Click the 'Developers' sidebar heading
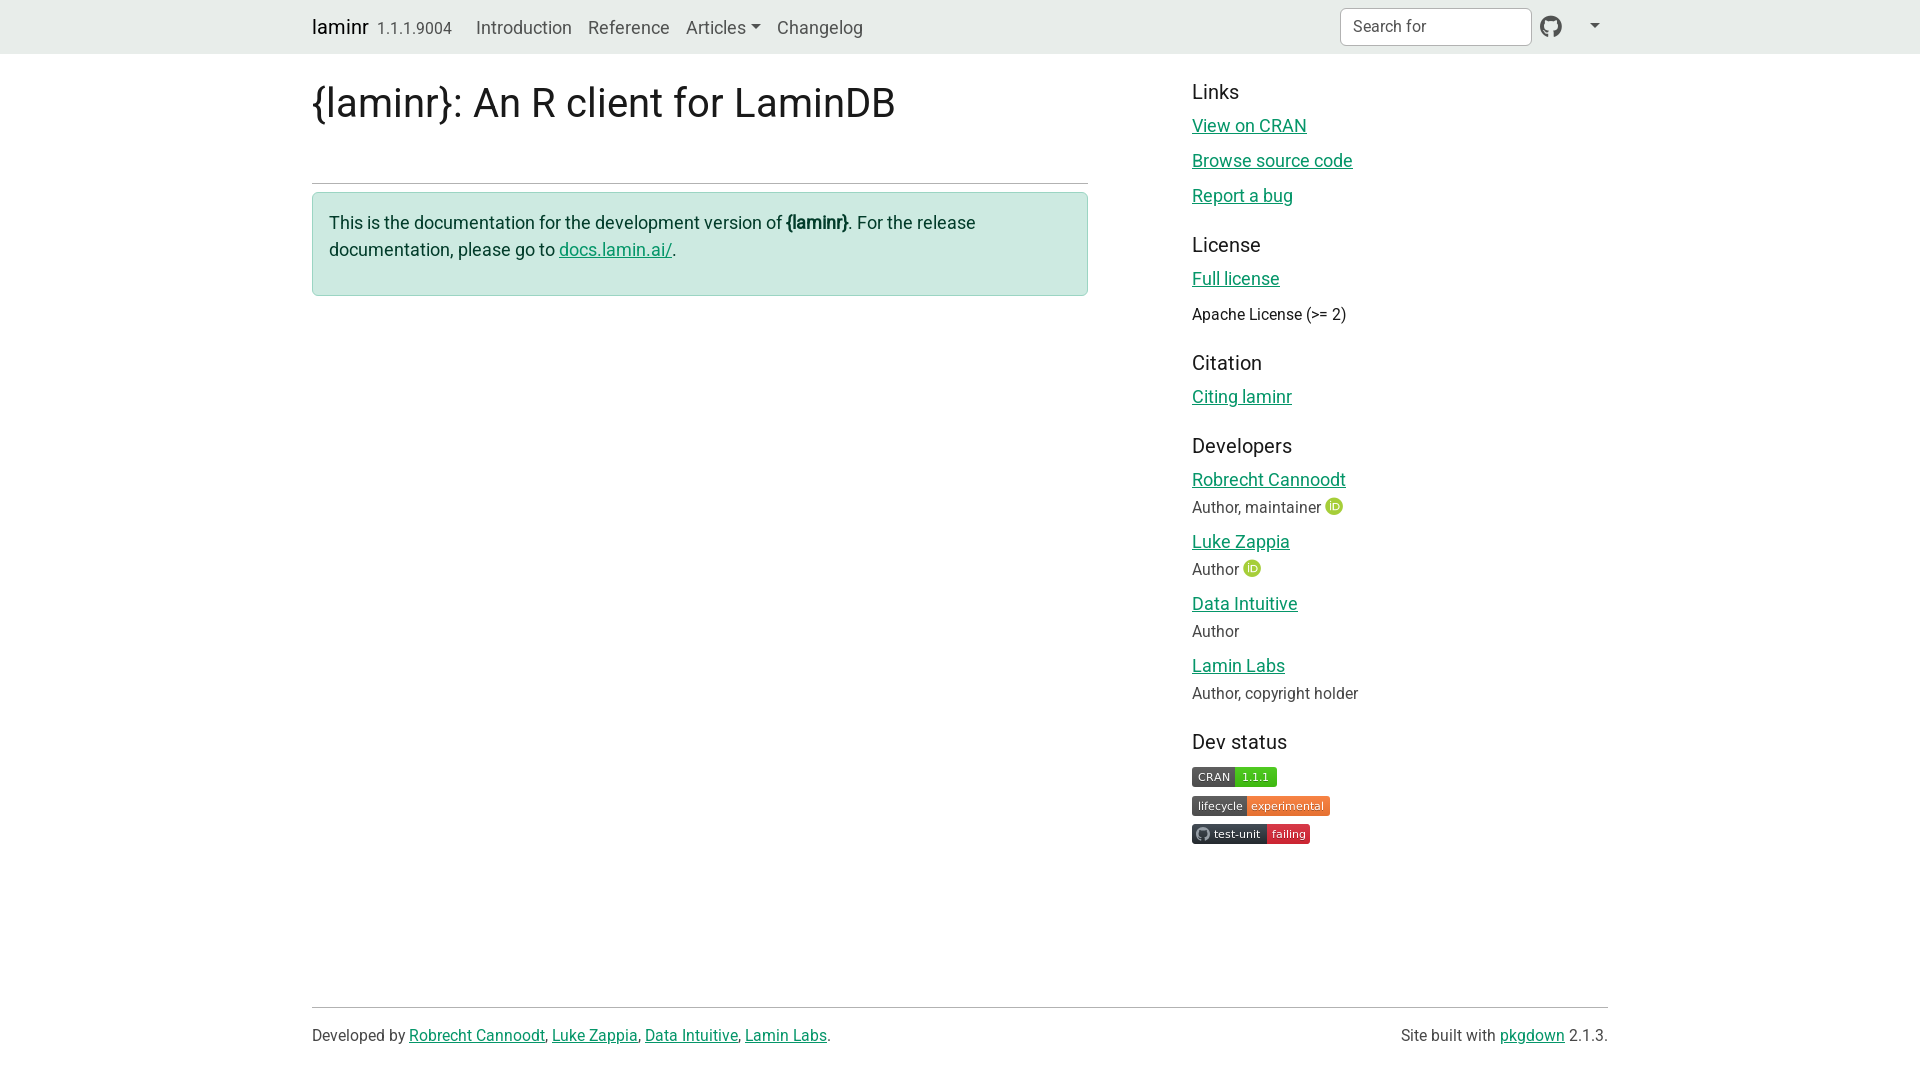Viewport: 1920px width, 1080px height. point(1242,446)
